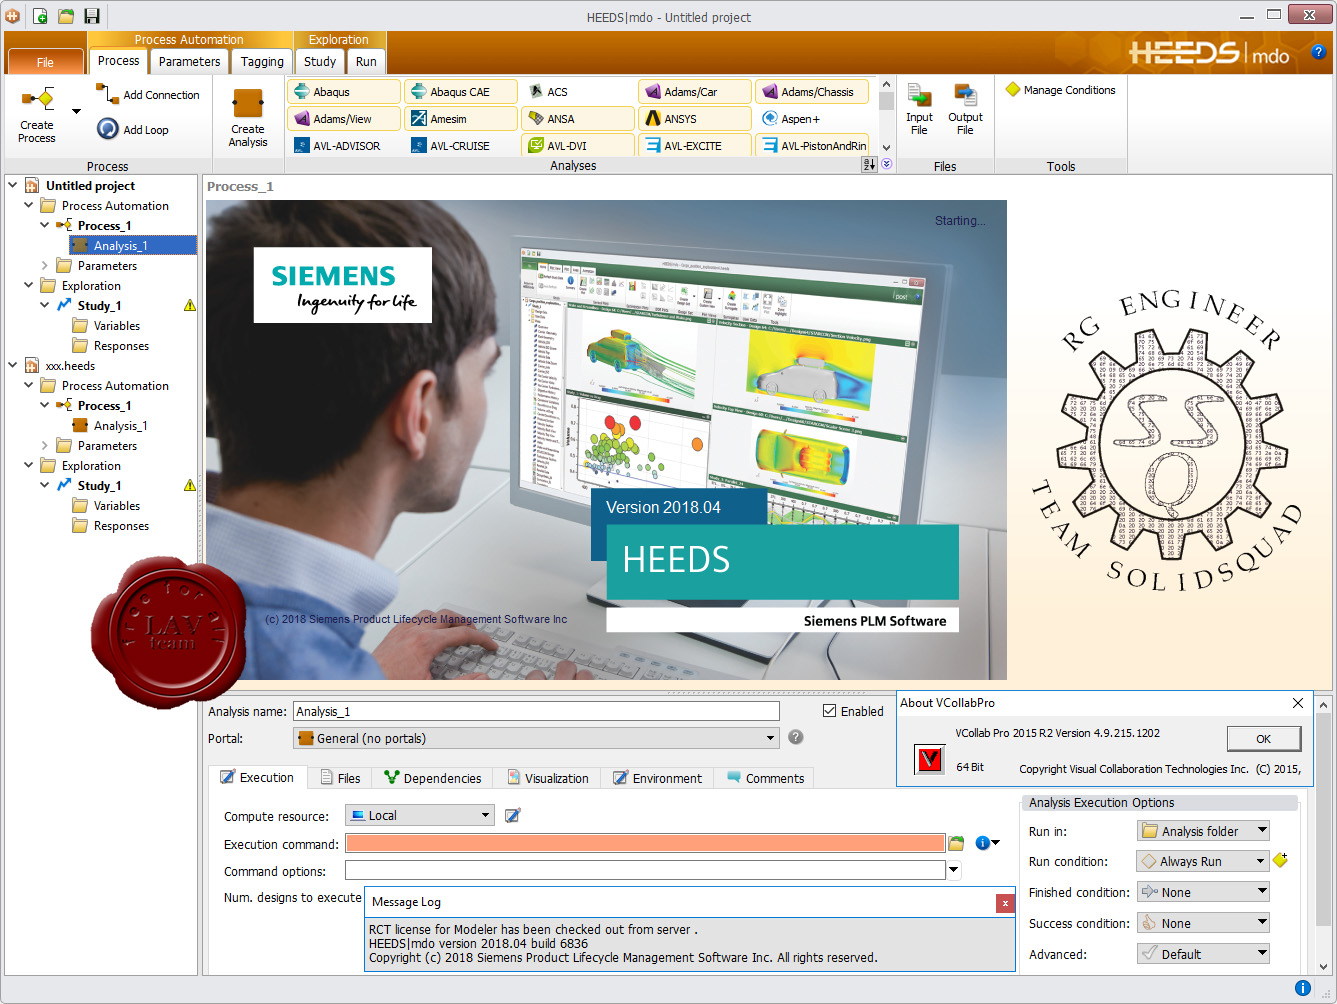The height and width of the screenshot is (1004, 1337).
Task: Add an AVL-EXCITE analysis
Action: (696, 146)
